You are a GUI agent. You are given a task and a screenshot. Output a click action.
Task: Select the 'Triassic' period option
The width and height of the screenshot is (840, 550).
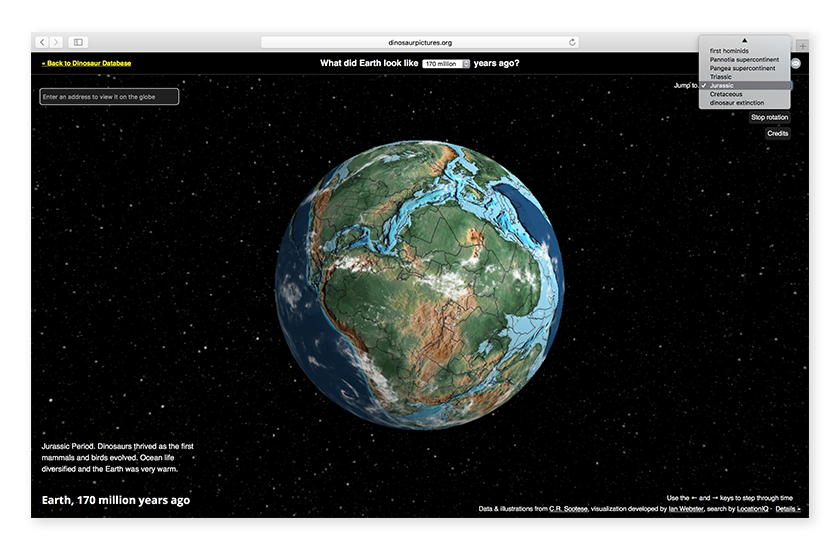point(720,77)
